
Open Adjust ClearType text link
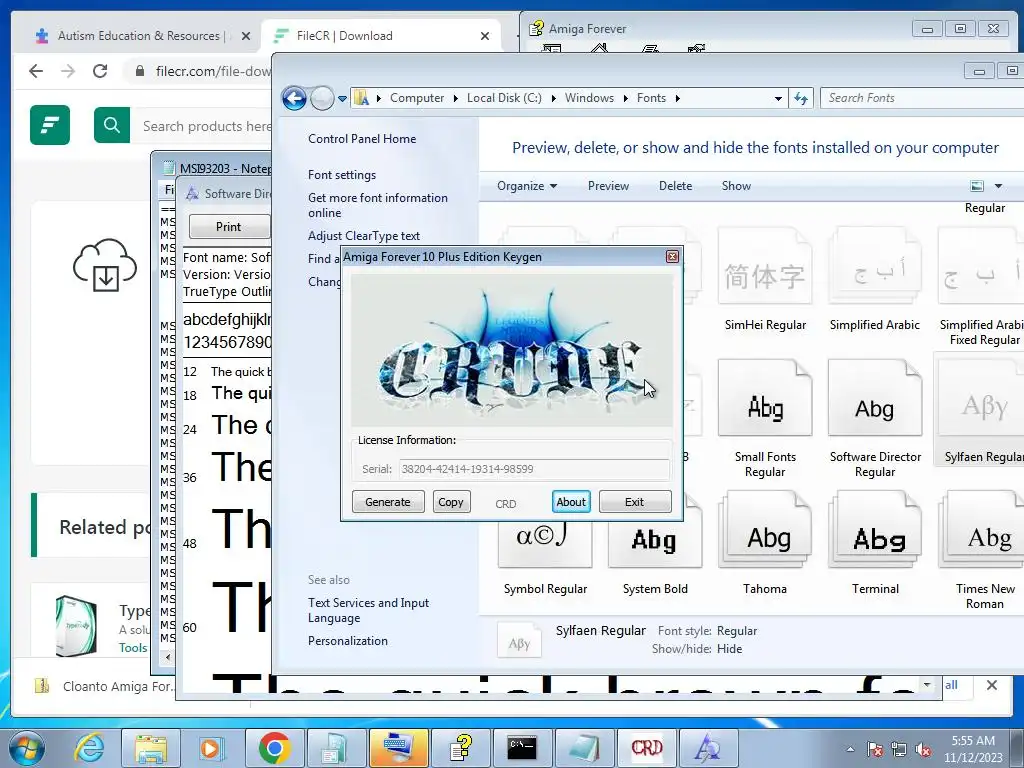(x=364, y=236)
